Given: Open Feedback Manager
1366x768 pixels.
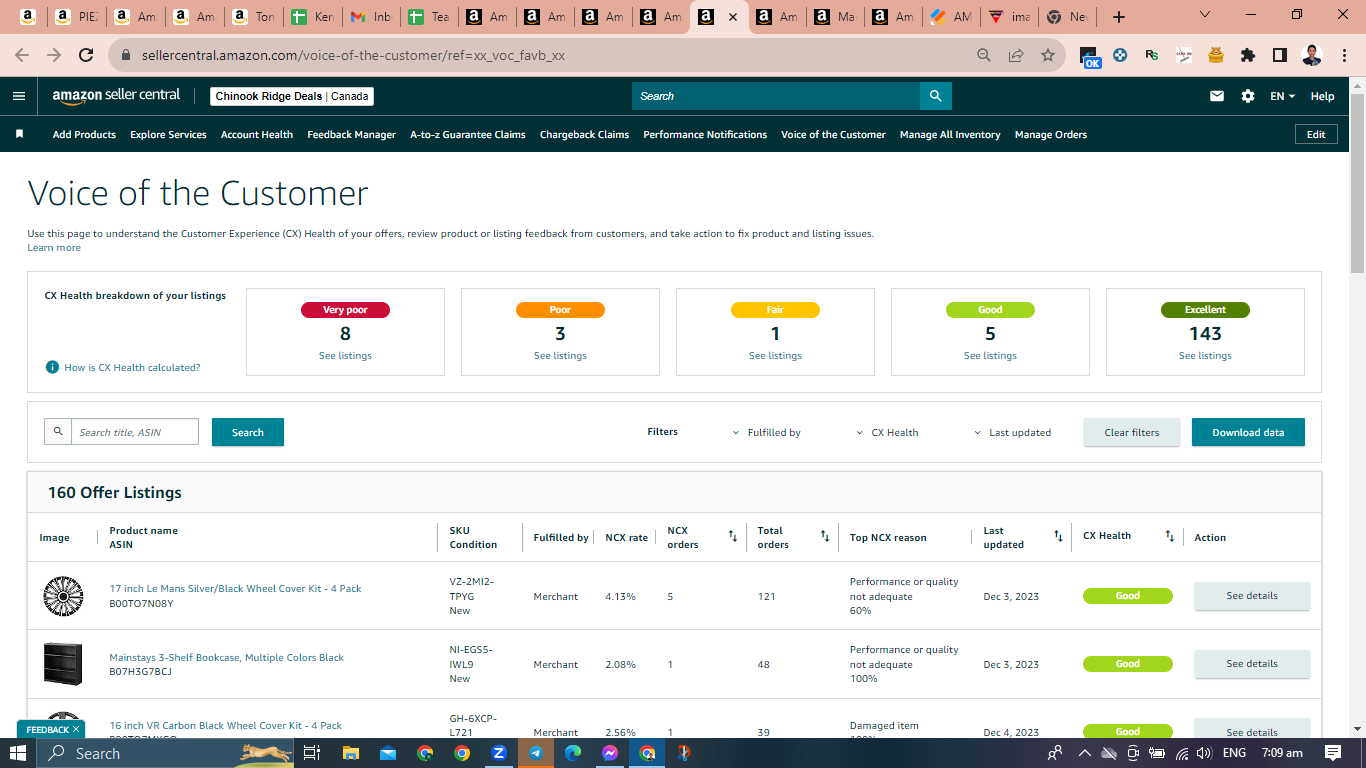Looking at the screenshot, I should [x=351, y=134].
